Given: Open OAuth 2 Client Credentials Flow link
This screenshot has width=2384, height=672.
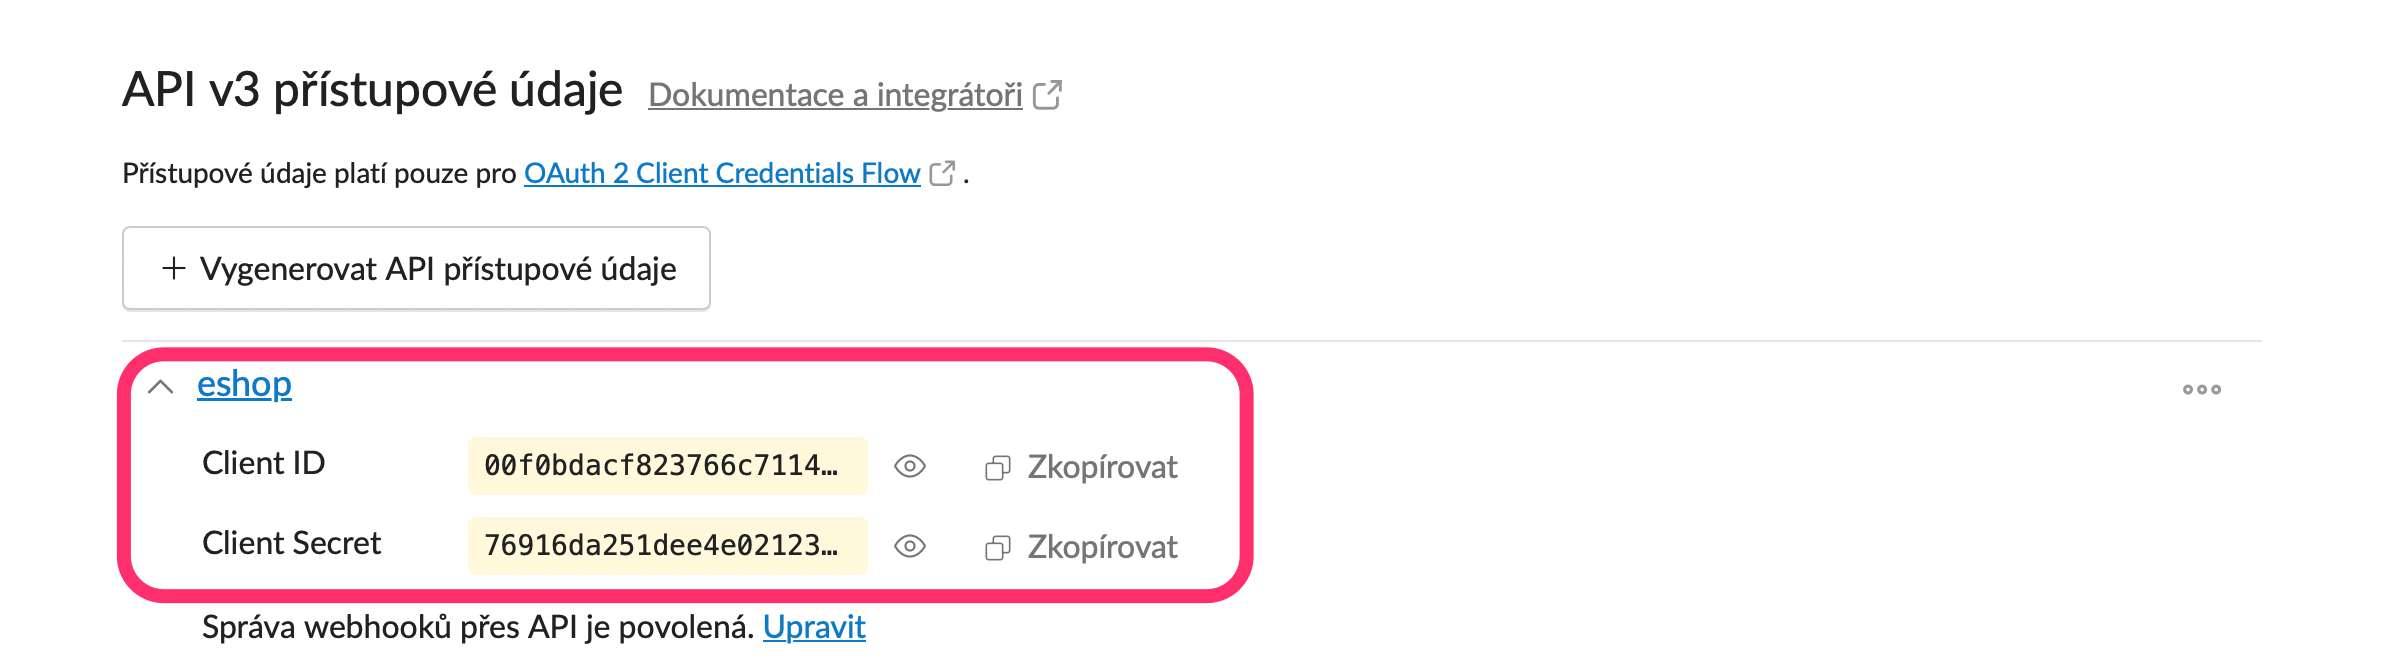Looking at the screenshot, I should click(722, 173).
